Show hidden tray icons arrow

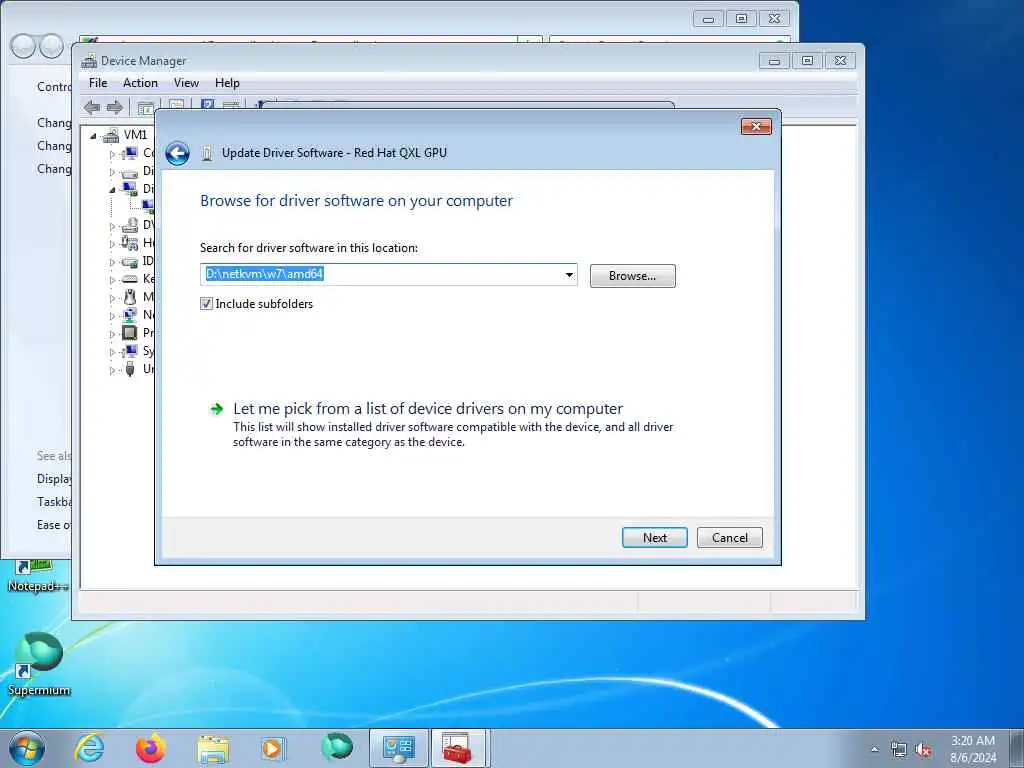pyautogui.click(x=874, y=750)
